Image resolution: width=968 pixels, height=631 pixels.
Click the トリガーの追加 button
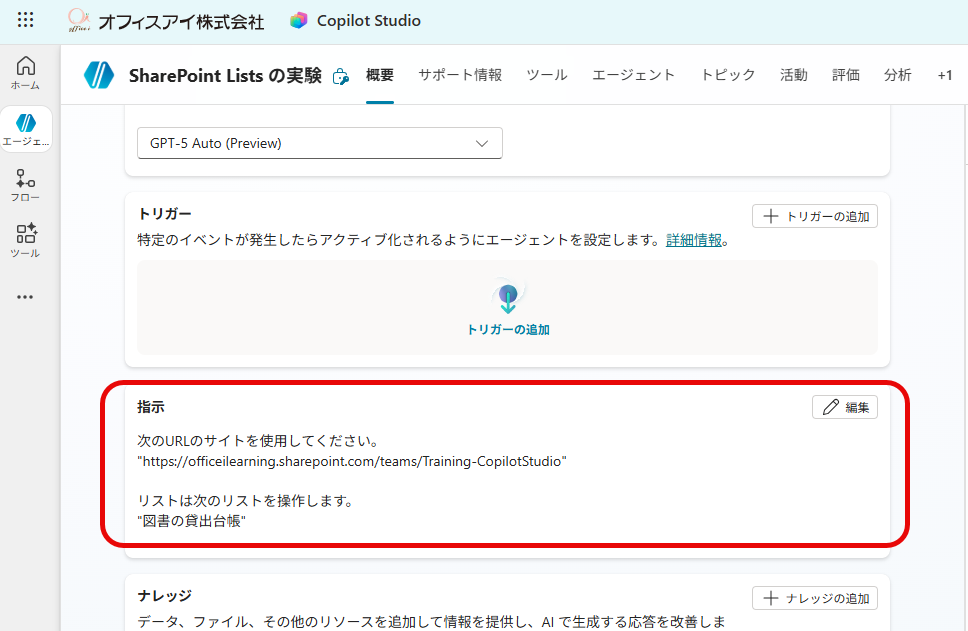tap(815, 216)
